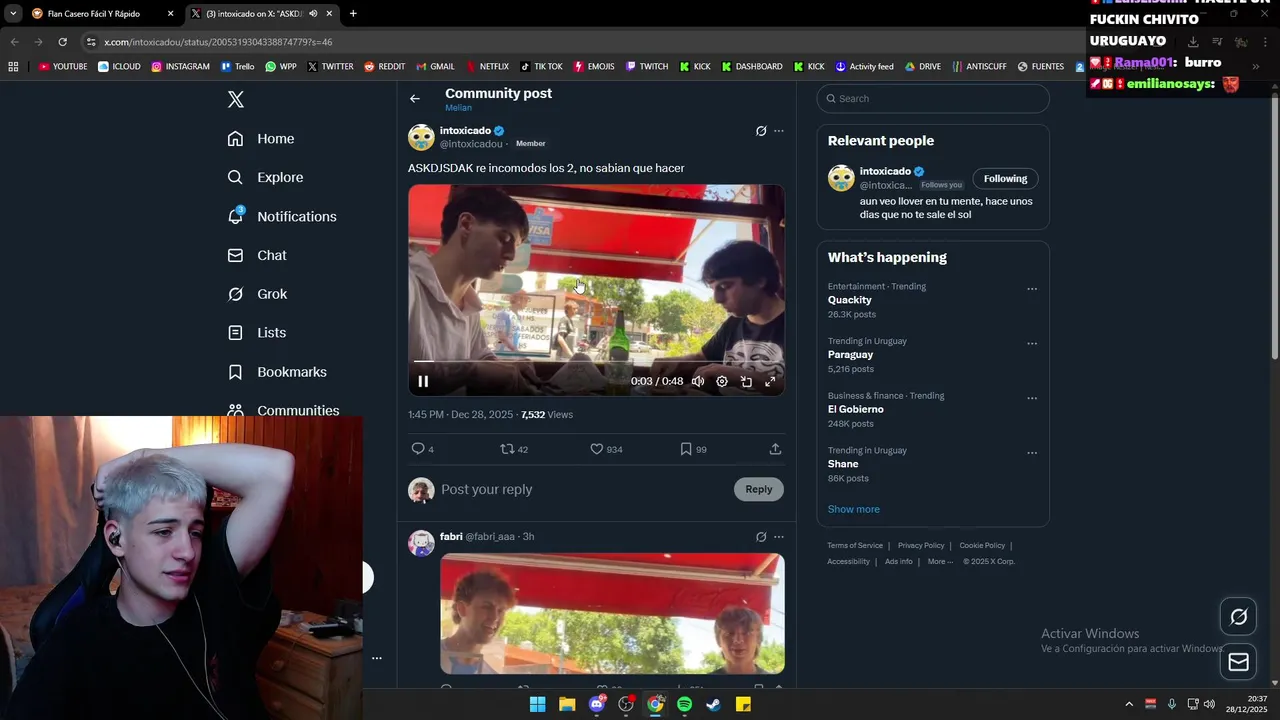
Task: Open options for Paraguay trend
Action: 1032,343
